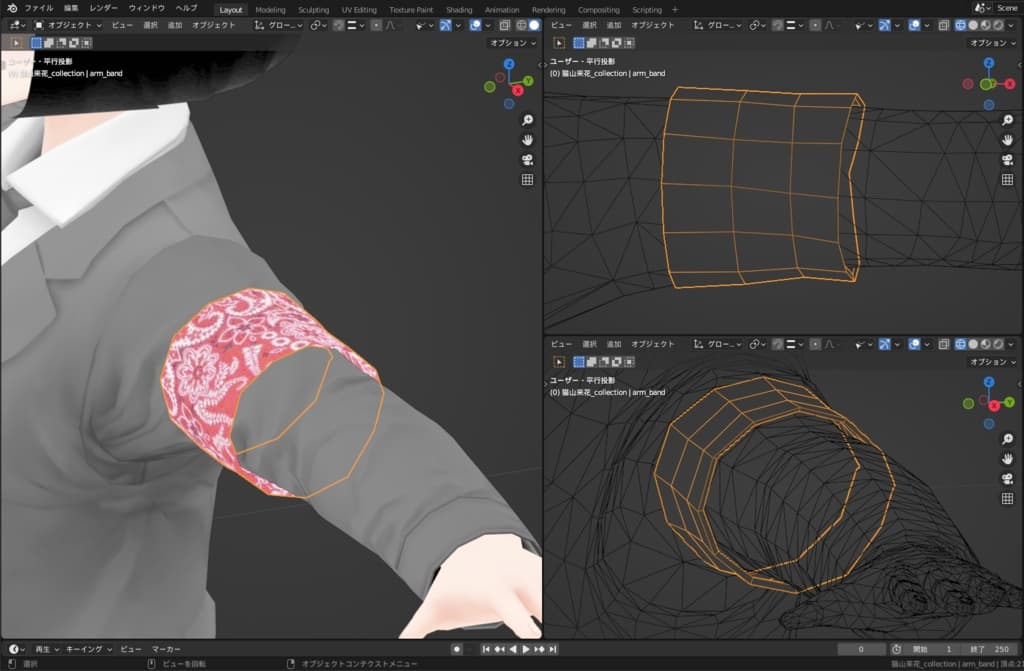The height and width of the screenshot is (671, 1024).
Task: Click the zoom magnifier icon in left viewport
Action: (x=527, y=120)
